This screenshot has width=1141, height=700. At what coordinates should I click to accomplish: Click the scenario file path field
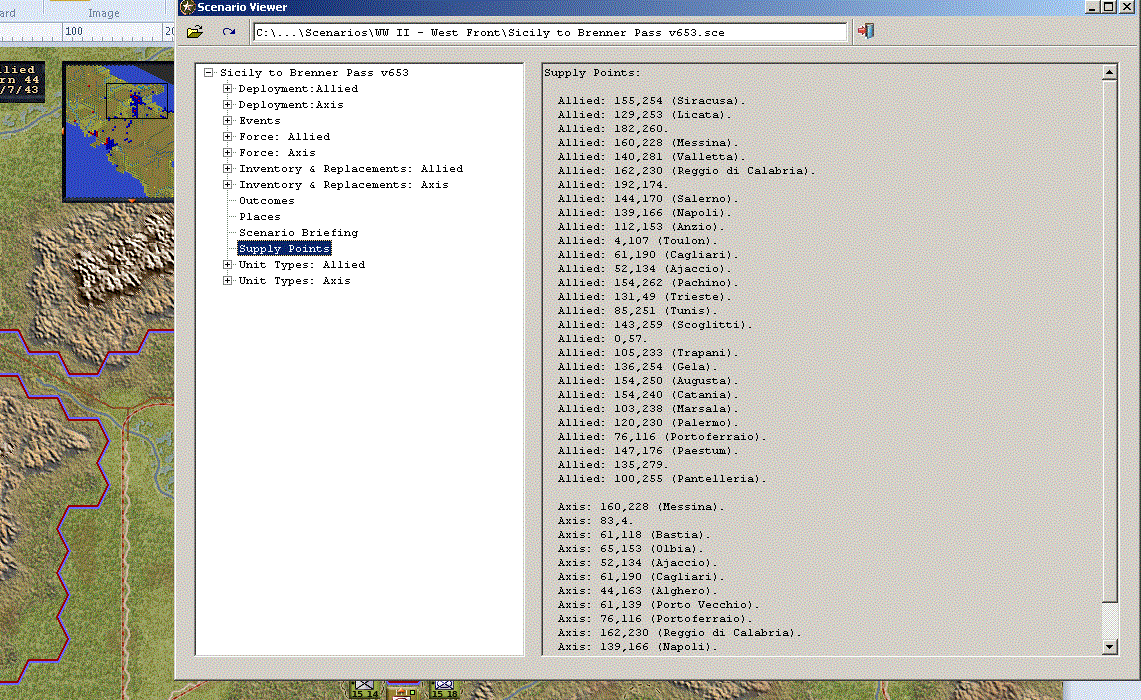pyautogui.click(x=550, y=33)
